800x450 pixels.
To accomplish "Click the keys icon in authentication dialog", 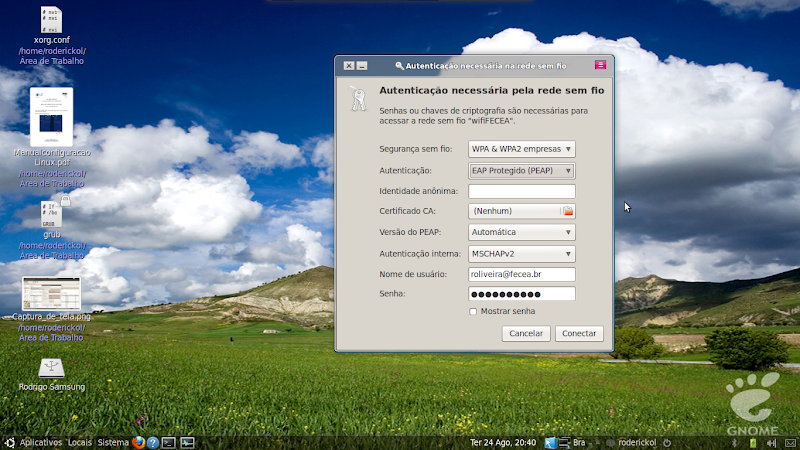I will pos(358,98).
